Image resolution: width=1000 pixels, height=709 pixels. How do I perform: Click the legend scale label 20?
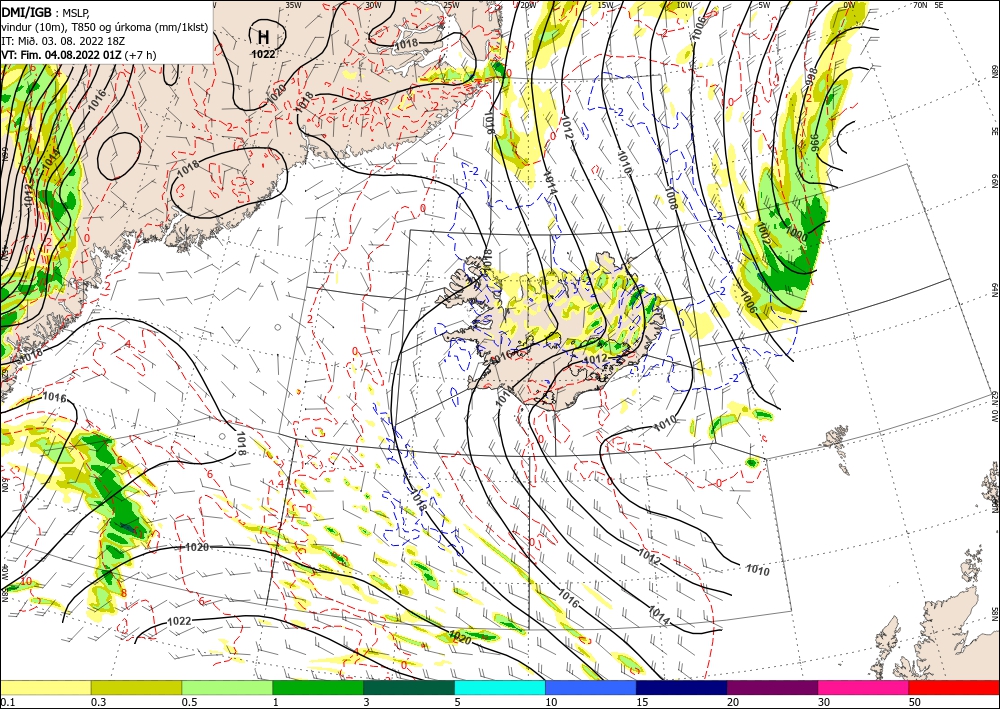tap(733, 702)
